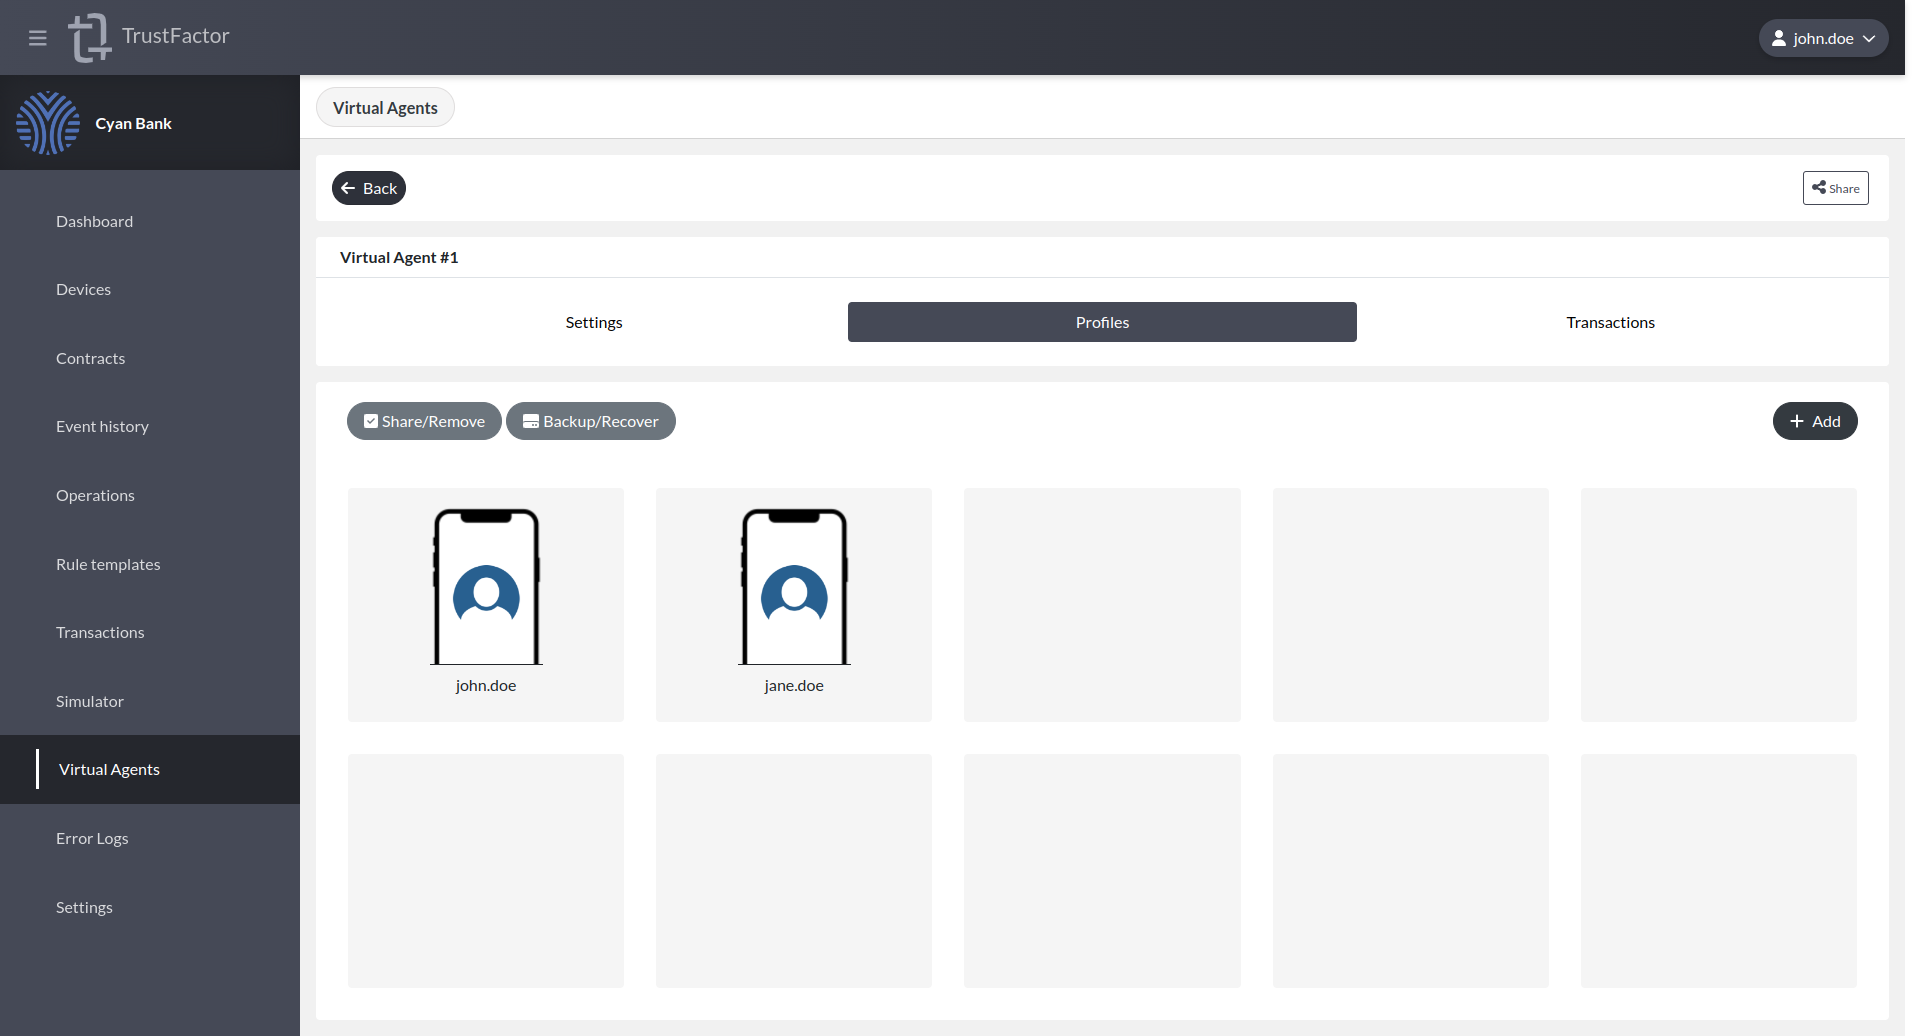Click the plus icon on the Add button
Image resolution: width=1920 pixels, height=1036 pixels.
[x=1796, y=421]
